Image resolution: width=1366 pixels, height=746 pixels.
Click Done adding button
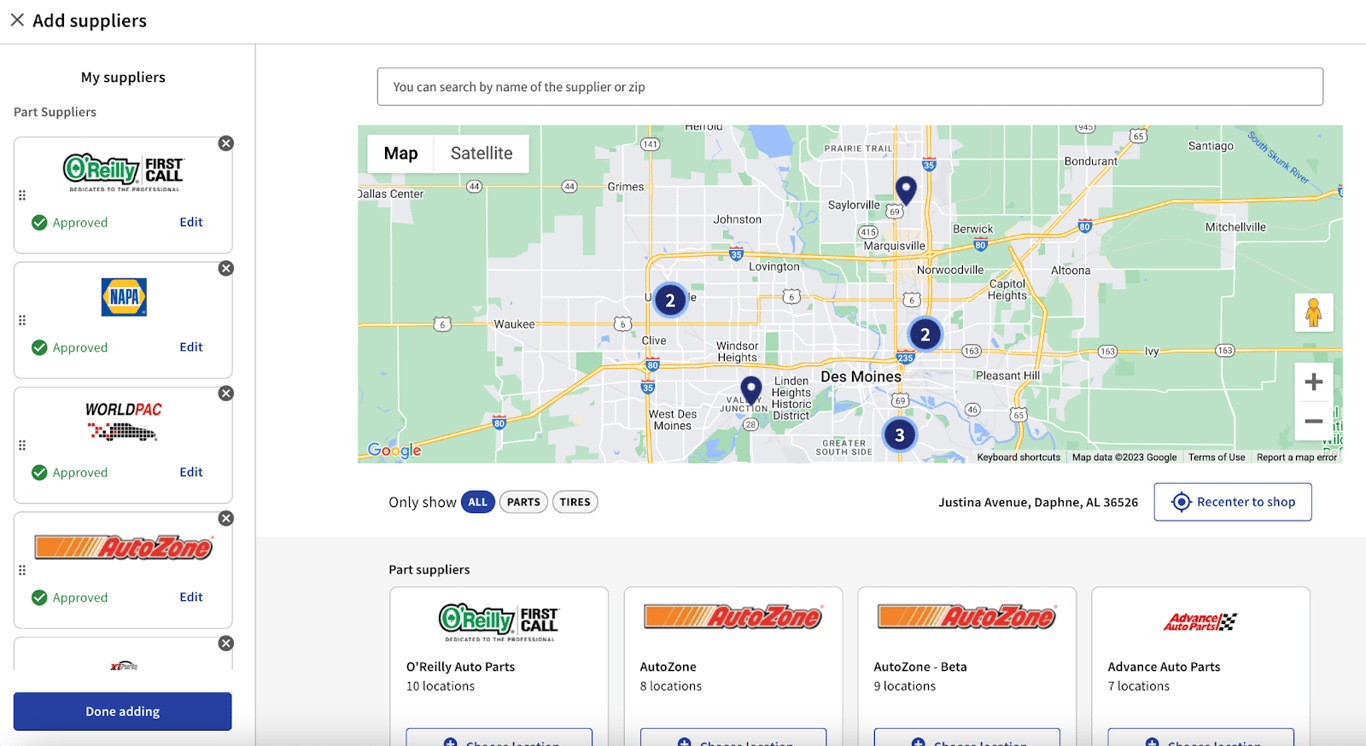point(123,711)
